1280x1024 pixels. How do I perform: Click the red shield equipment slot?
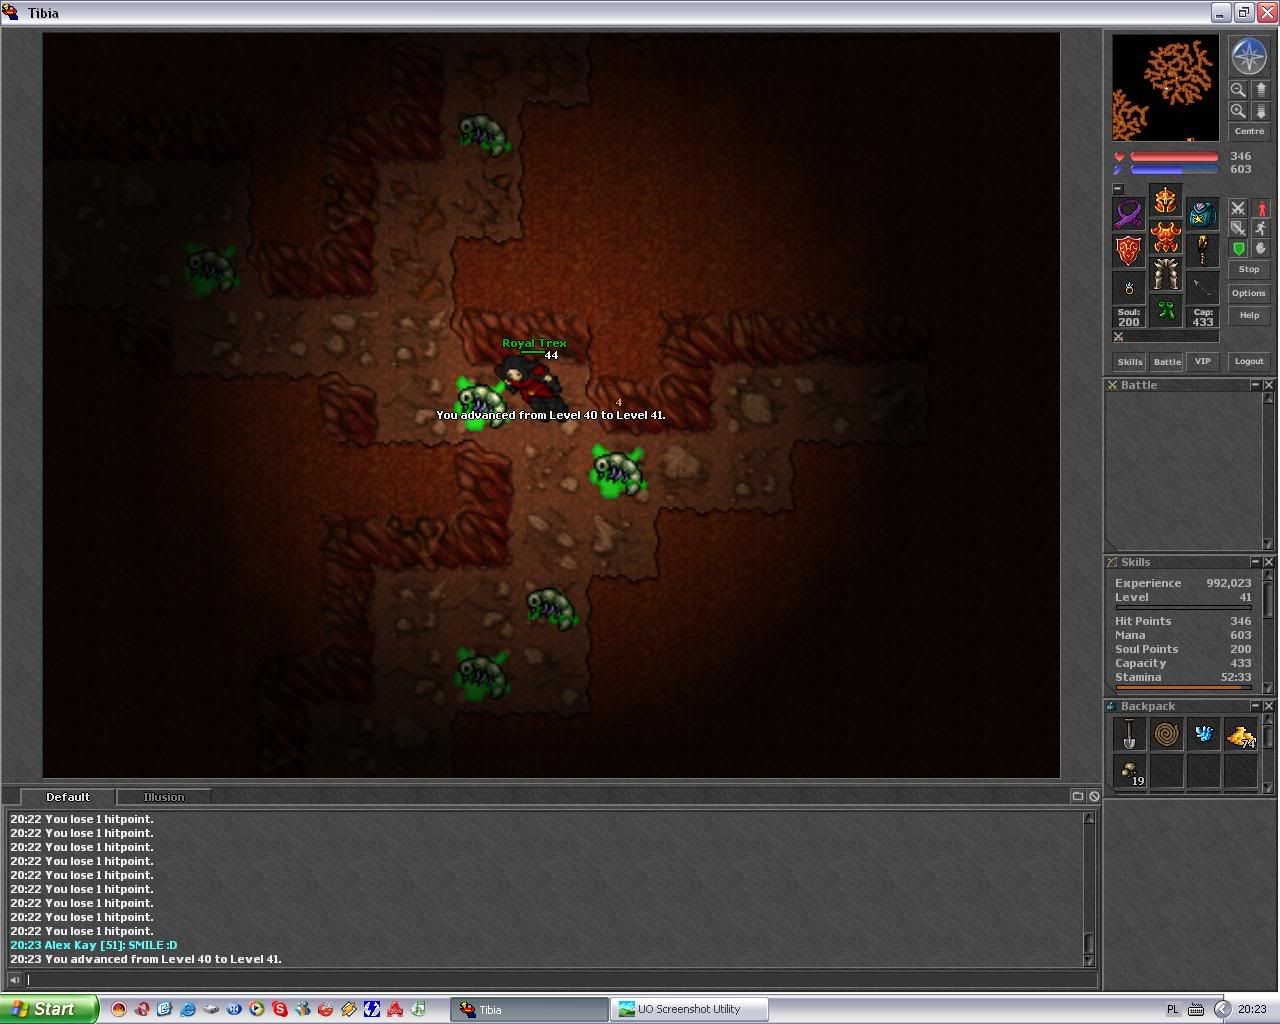click(1129, 251)
